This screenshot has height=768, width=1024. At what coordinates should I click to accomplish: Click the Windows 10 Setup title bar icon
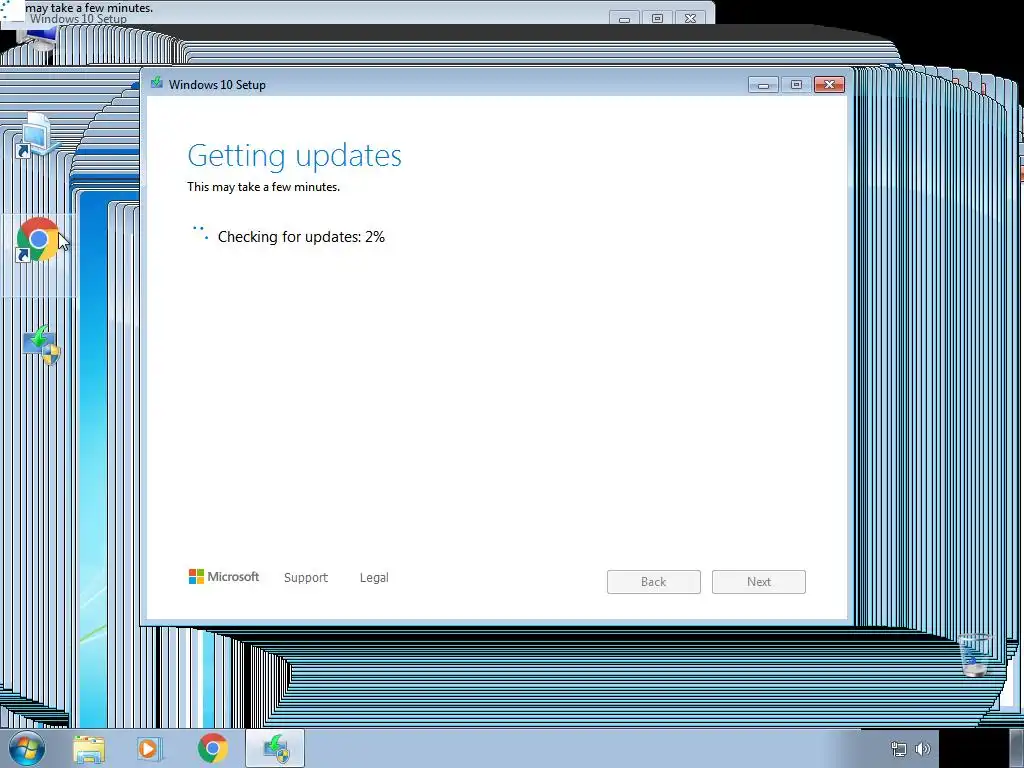click(157, 83)
